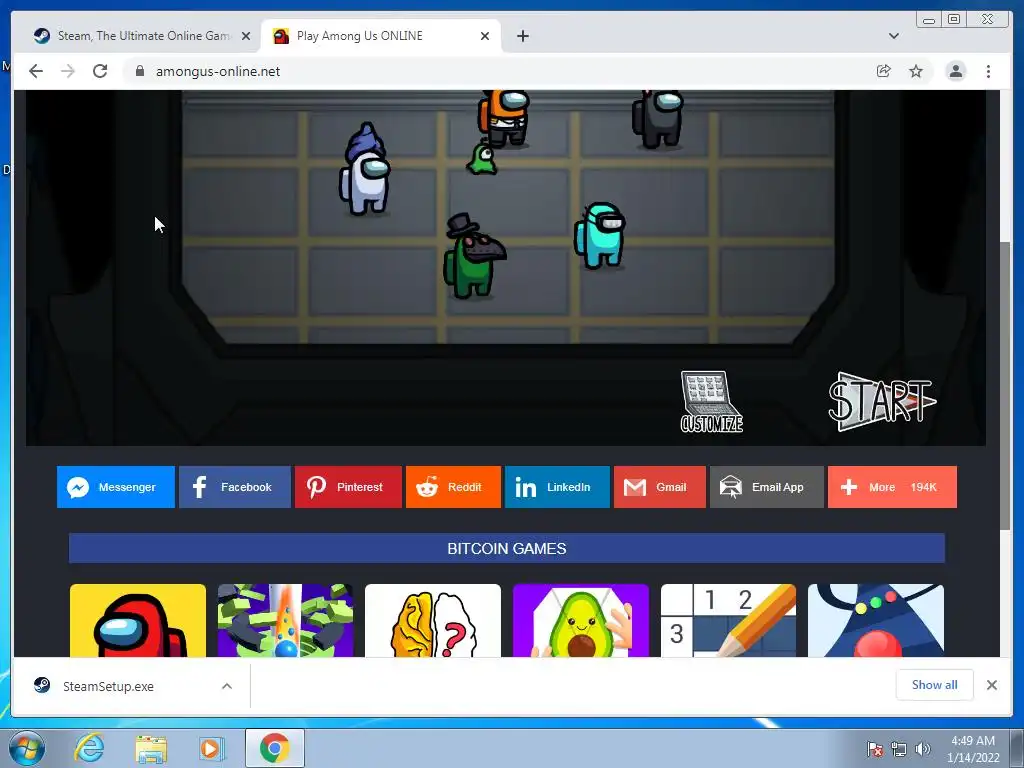Open the red ball slope game thumbnail

click(x=876, y=620)
